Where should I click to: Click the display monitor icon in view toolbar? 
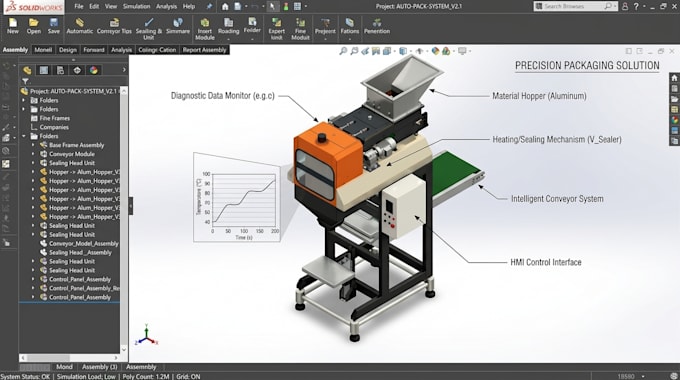click(462, 51)
